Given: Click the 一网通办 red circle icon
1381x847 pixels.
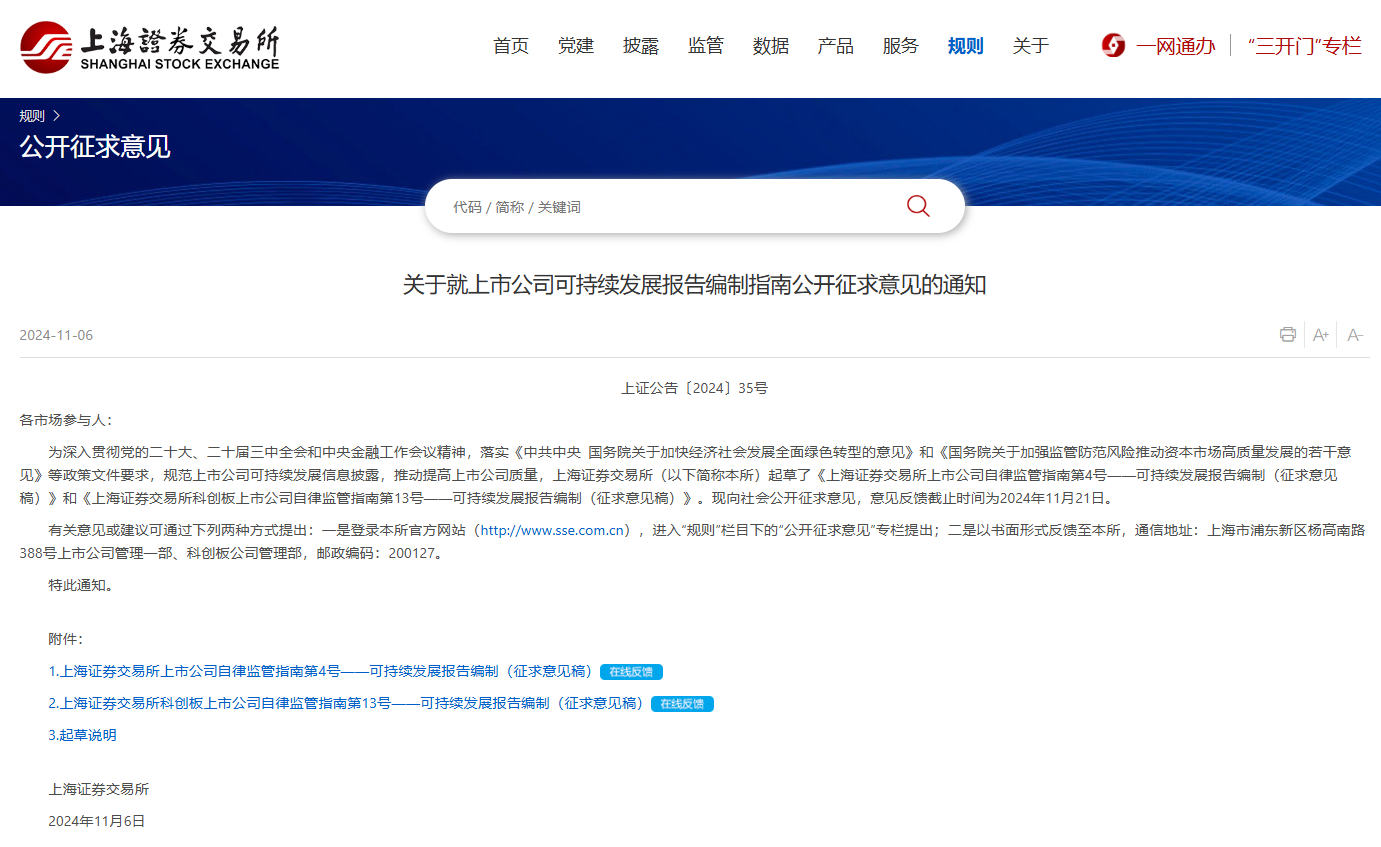Looking at the screenshot, I should (x=1113, y=46).
